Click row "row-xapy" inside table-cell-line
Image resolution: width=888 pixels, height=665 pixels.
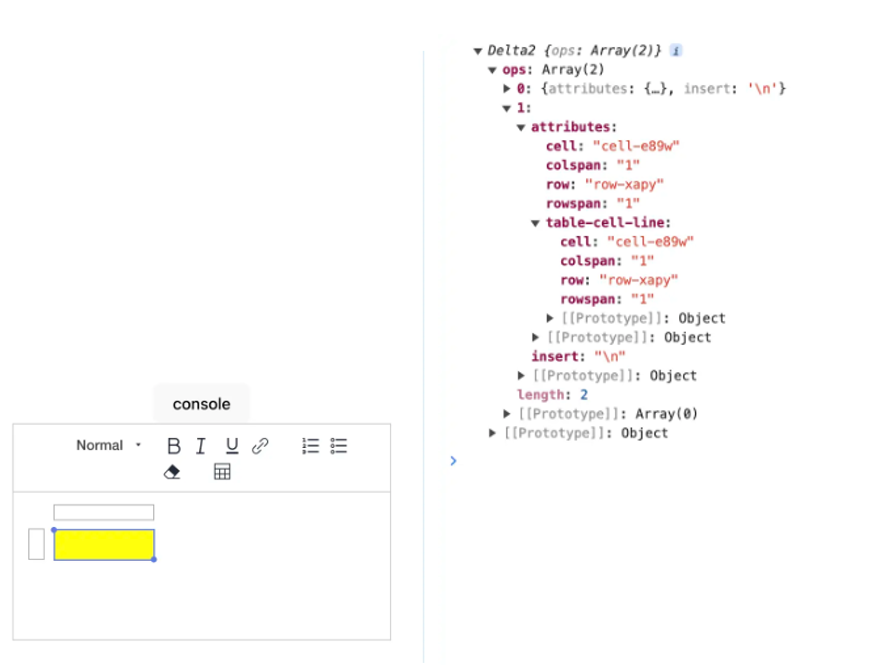click(x=638, y=280)
